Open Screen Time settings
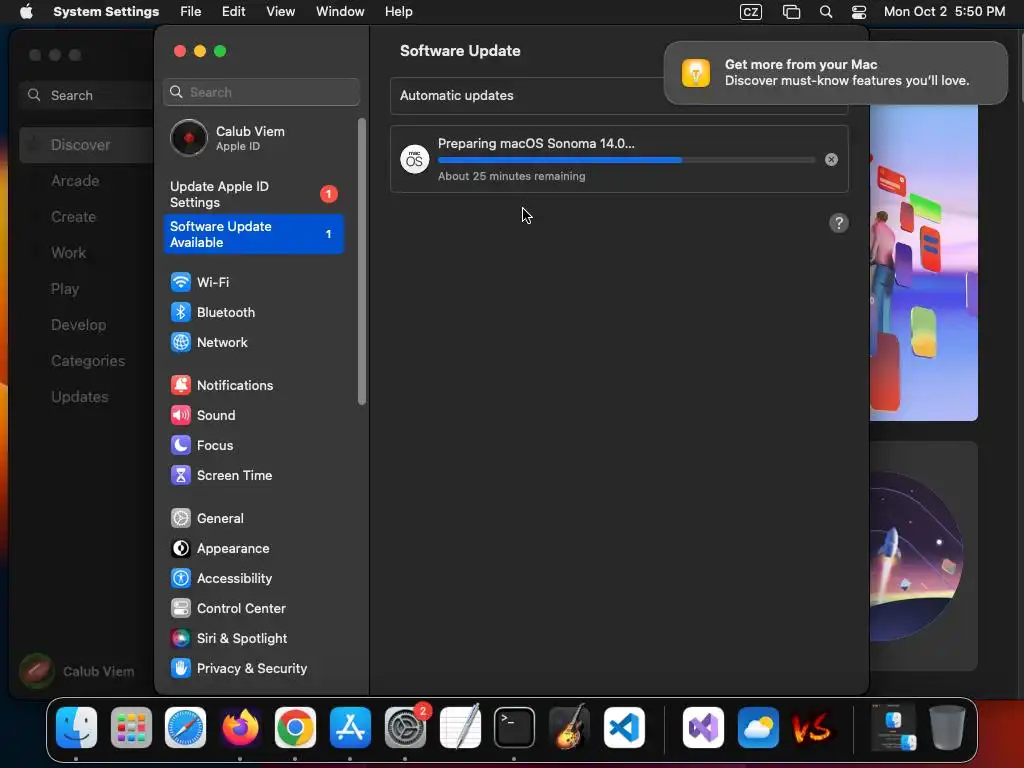The width and height of the screenshot is (1024, 768). point(253,475)
